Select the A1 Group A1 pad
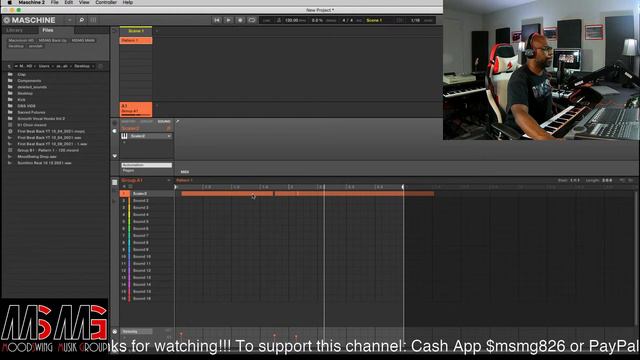The image size is (640, 360). point(136,109)
